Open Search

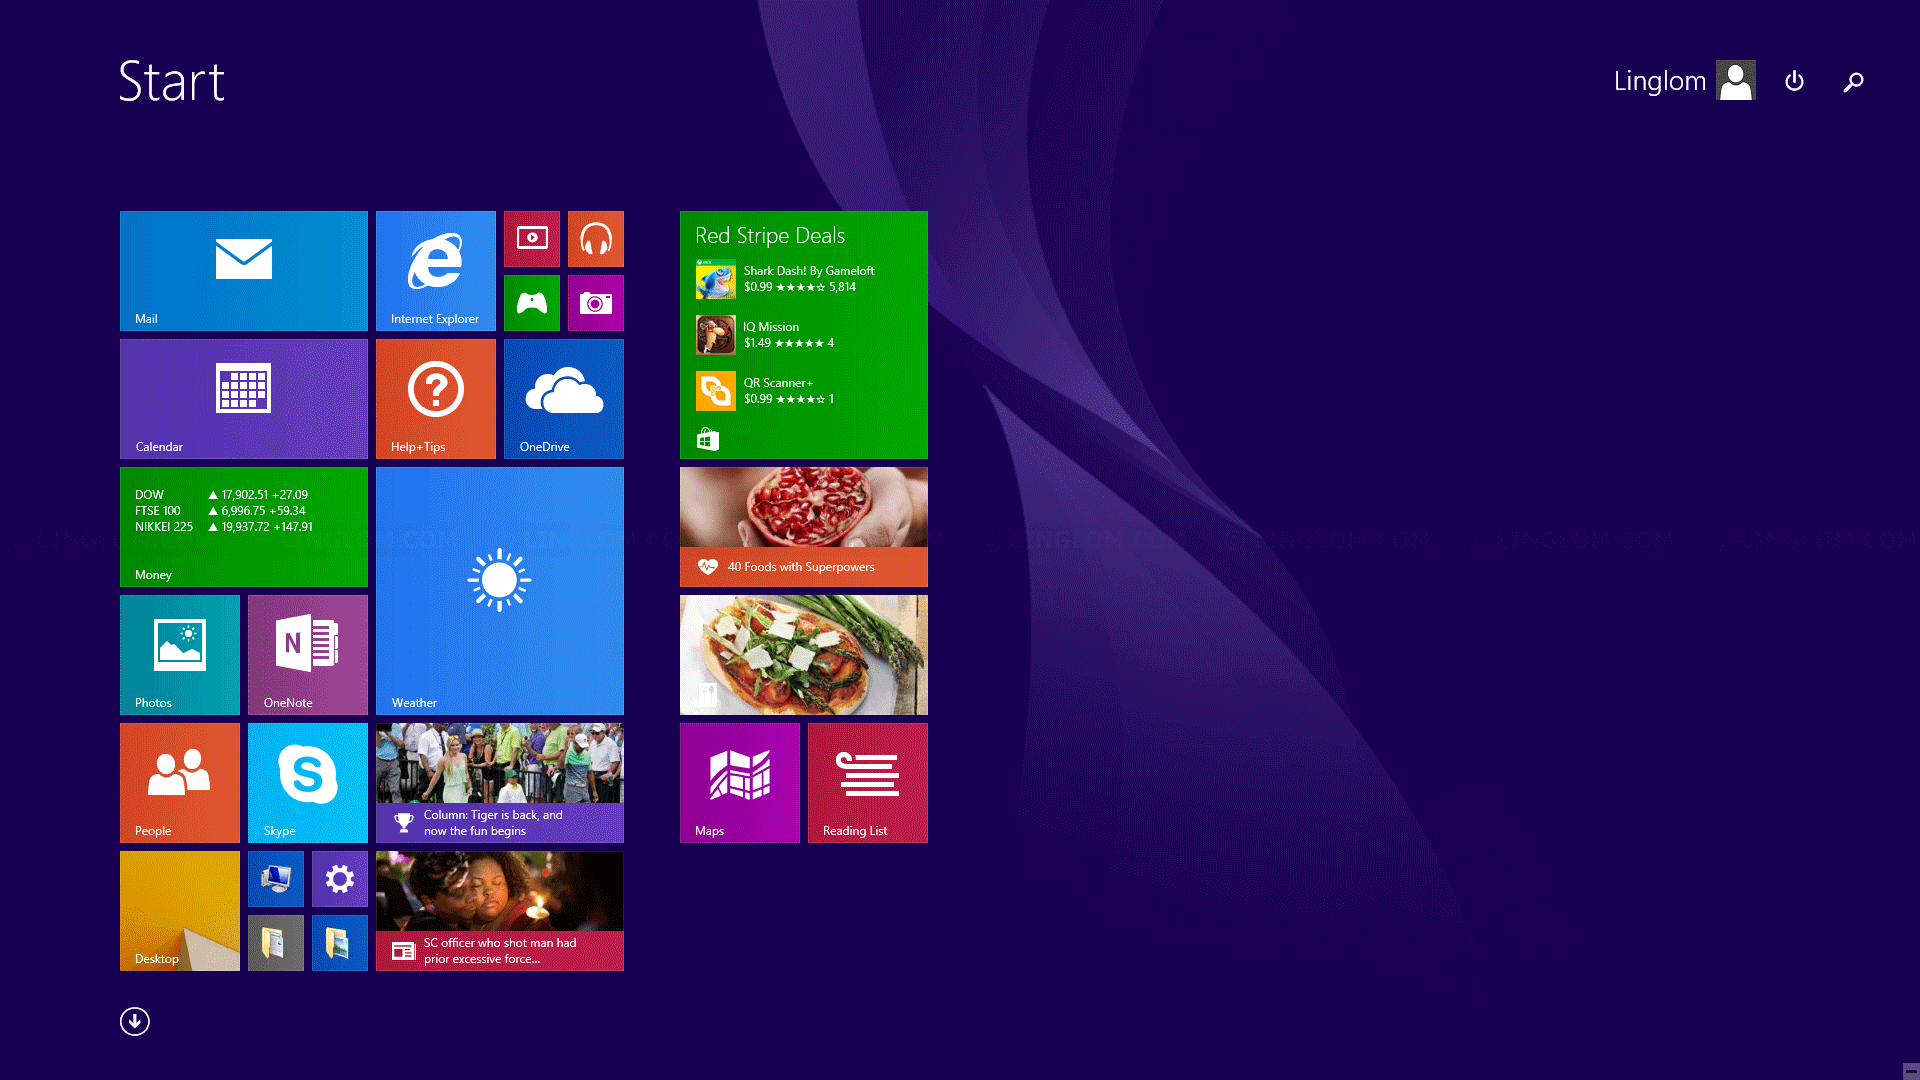click(1853, 81)
